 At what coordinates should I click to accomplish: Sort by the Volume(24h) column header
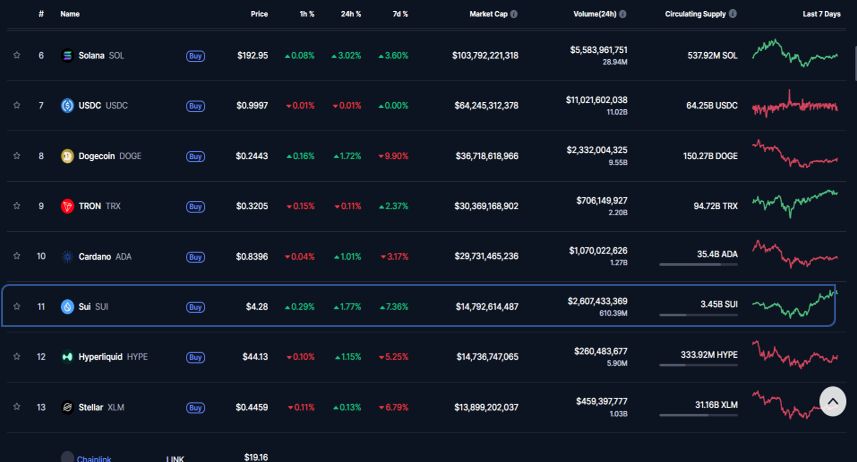pyautogui.click(x=595, y=14)
